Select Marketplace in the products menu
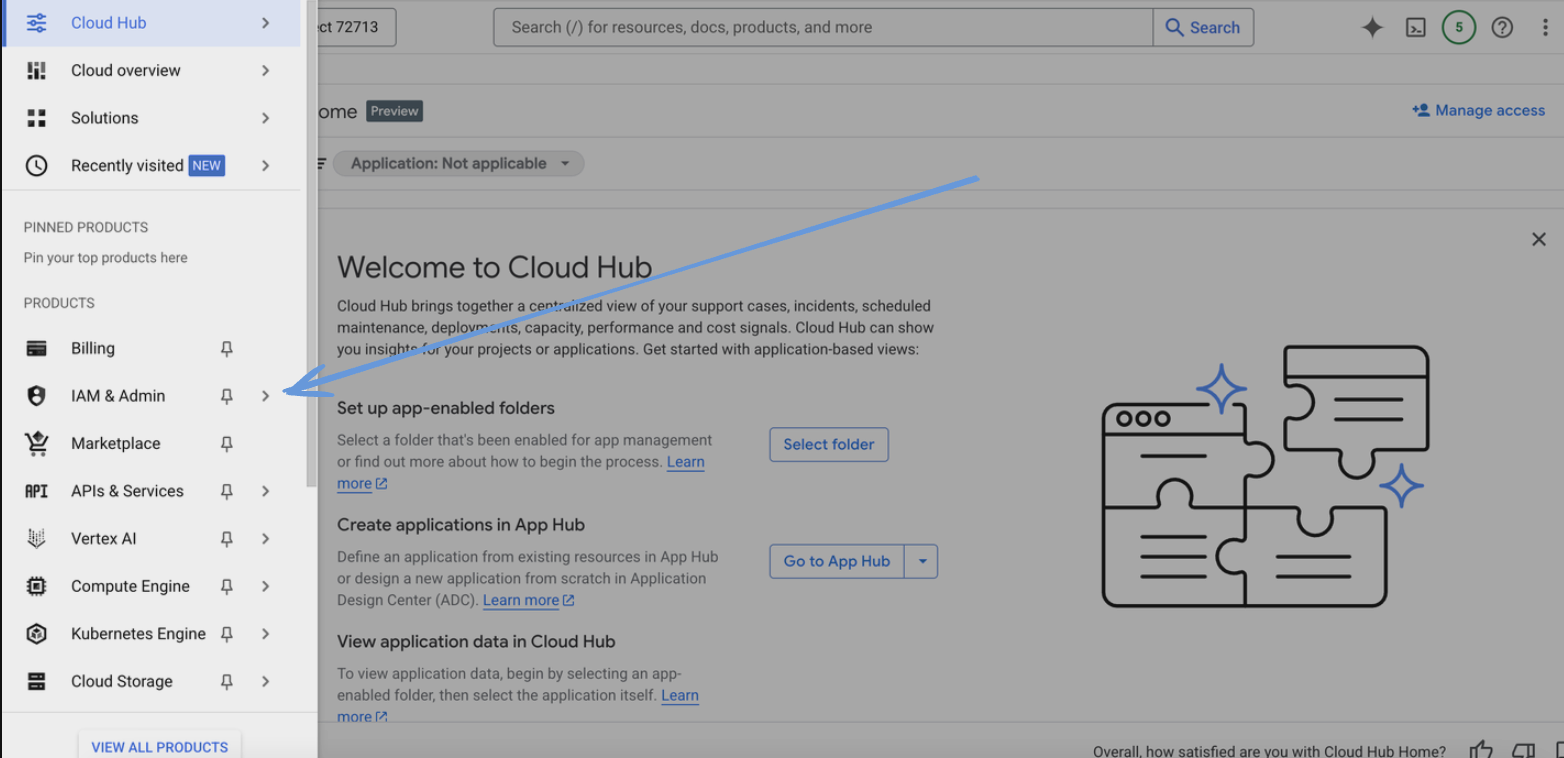 click(x=115, y=444)
